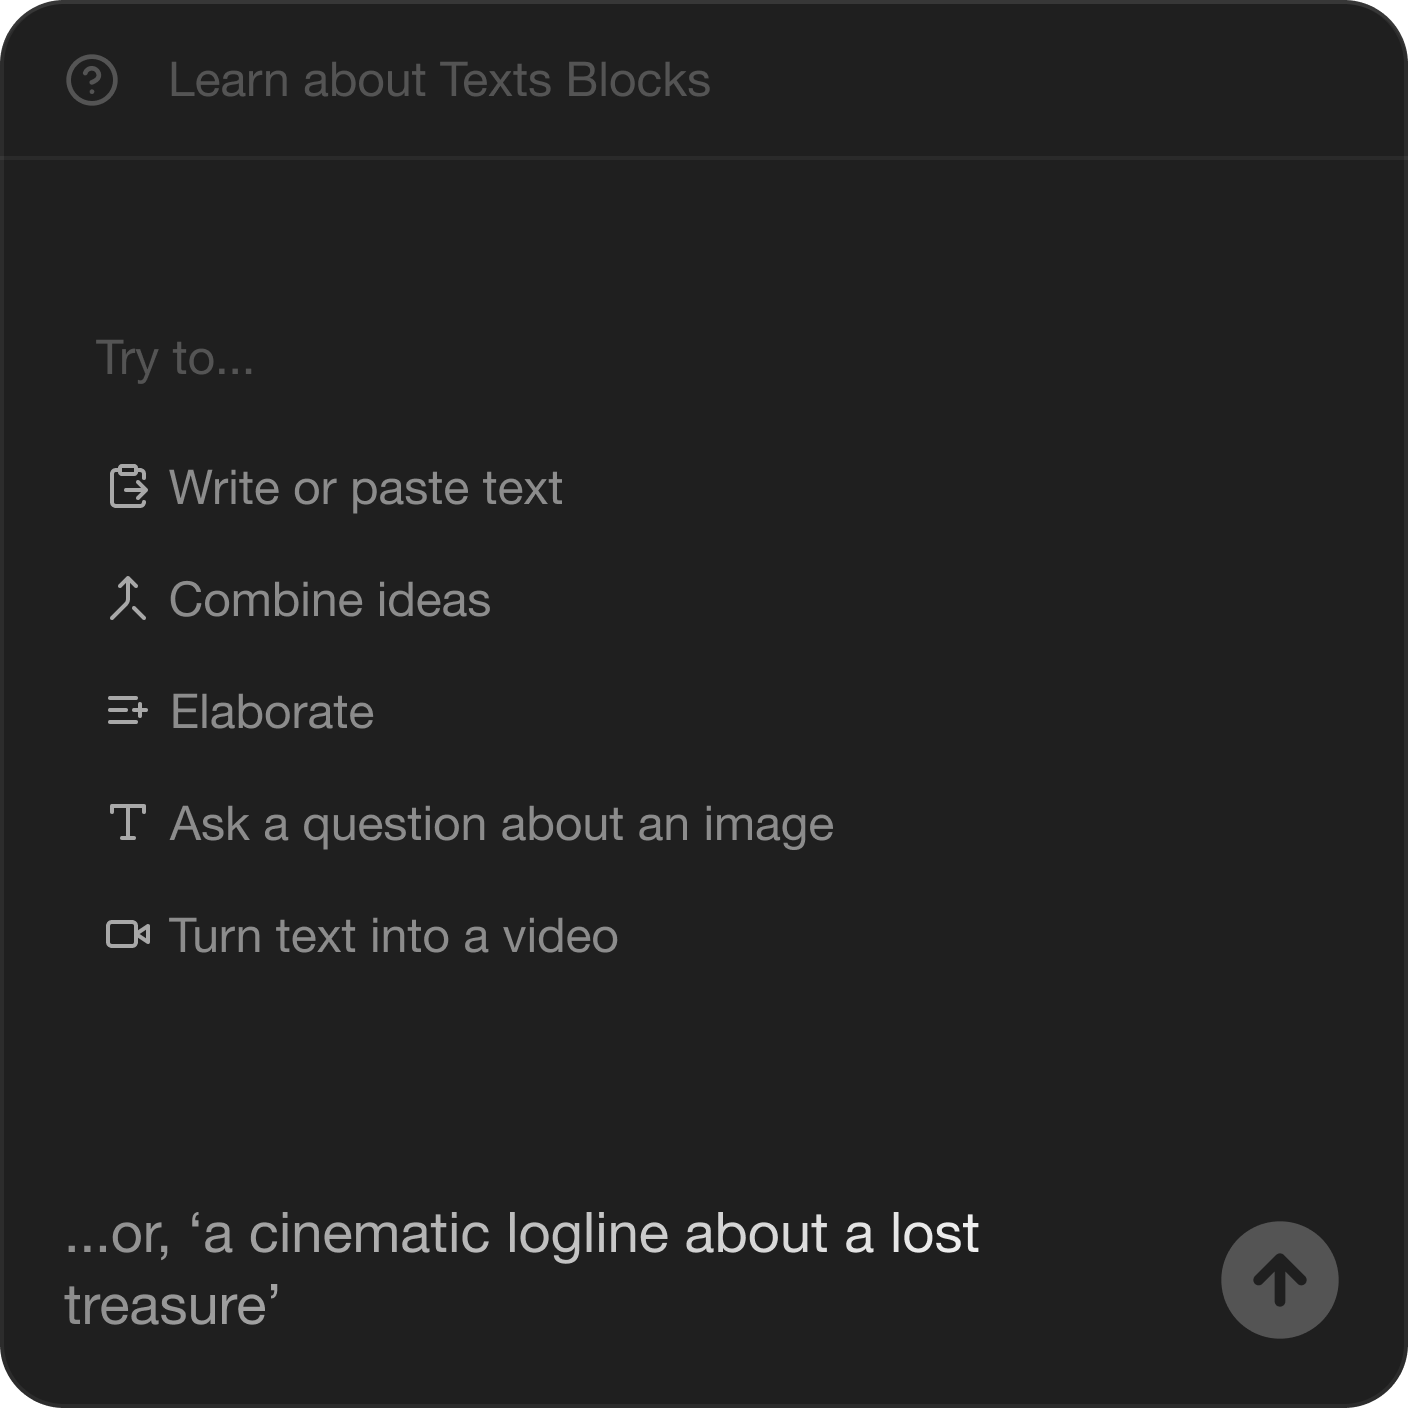The width and height of the screenshot is (1408, 1408).
Task: Click the Elaborate lines-plus icon
Action: pos(128,711)
